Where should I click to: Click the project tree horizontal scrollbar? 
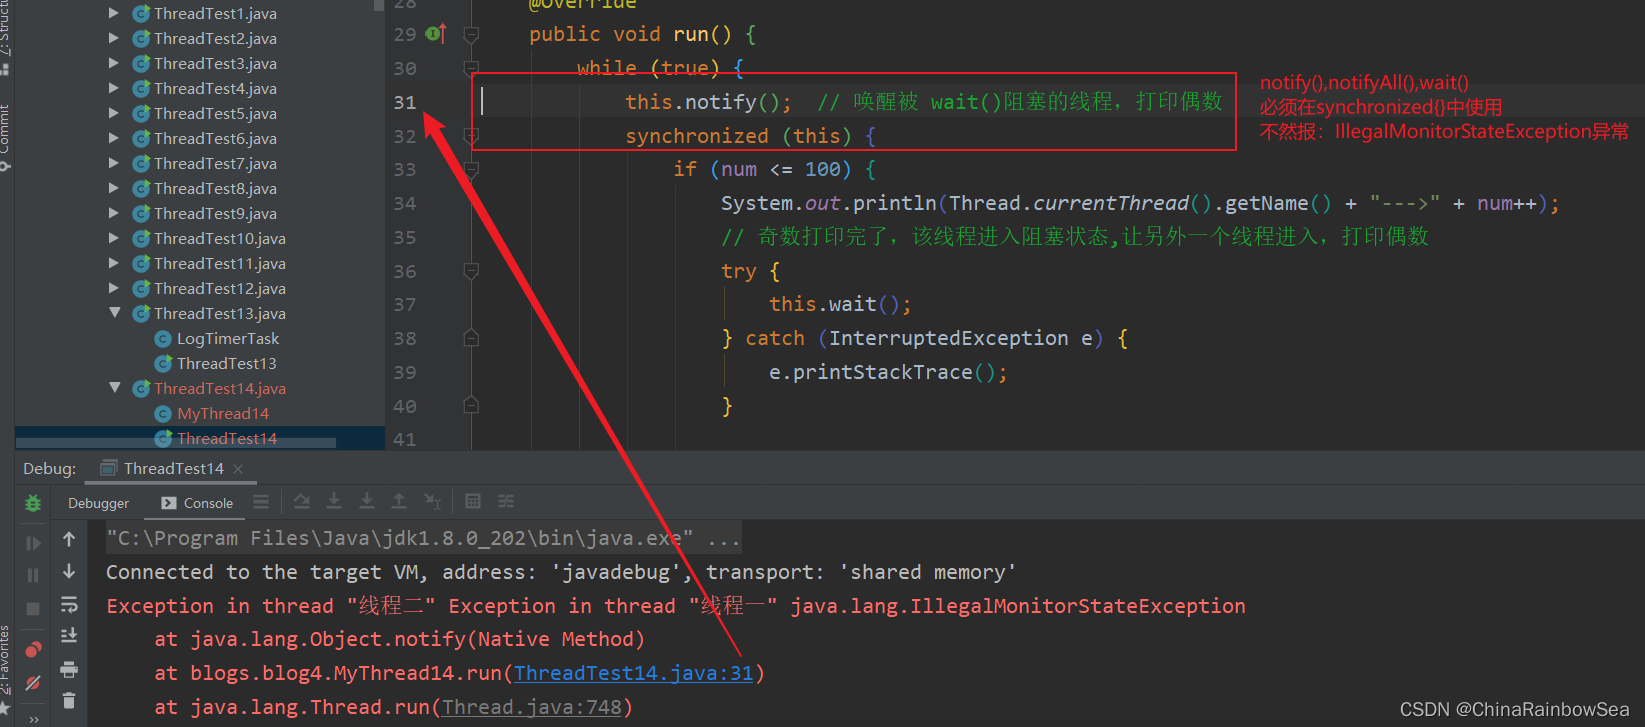(x=176, y=441)
